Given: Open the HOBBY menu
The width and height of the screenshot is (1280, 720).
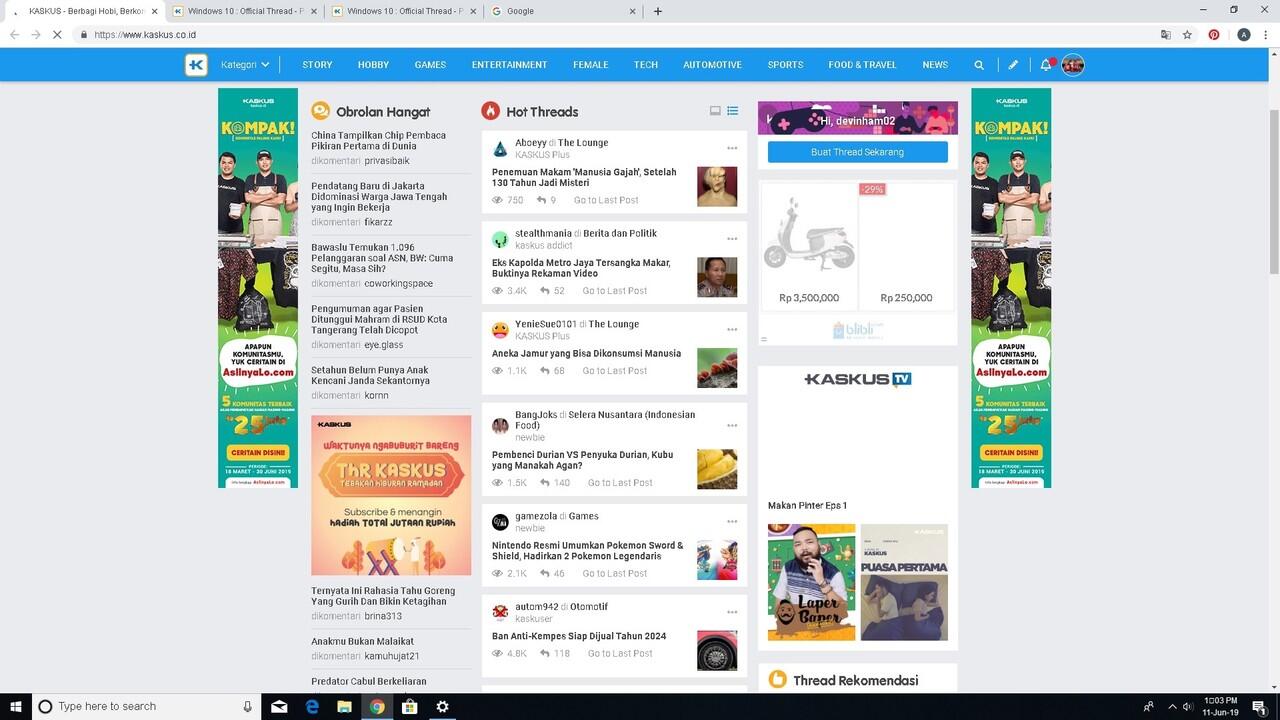Looking at the screenshot, I should coord(373,65).
